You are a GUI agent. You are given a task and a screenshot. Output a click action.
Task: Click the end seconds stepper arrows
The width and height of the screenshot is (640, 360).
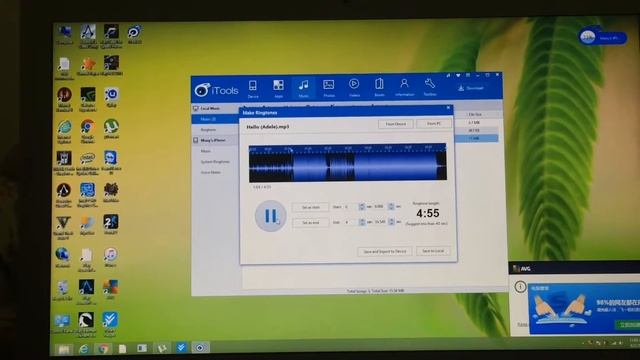point(391,222)
